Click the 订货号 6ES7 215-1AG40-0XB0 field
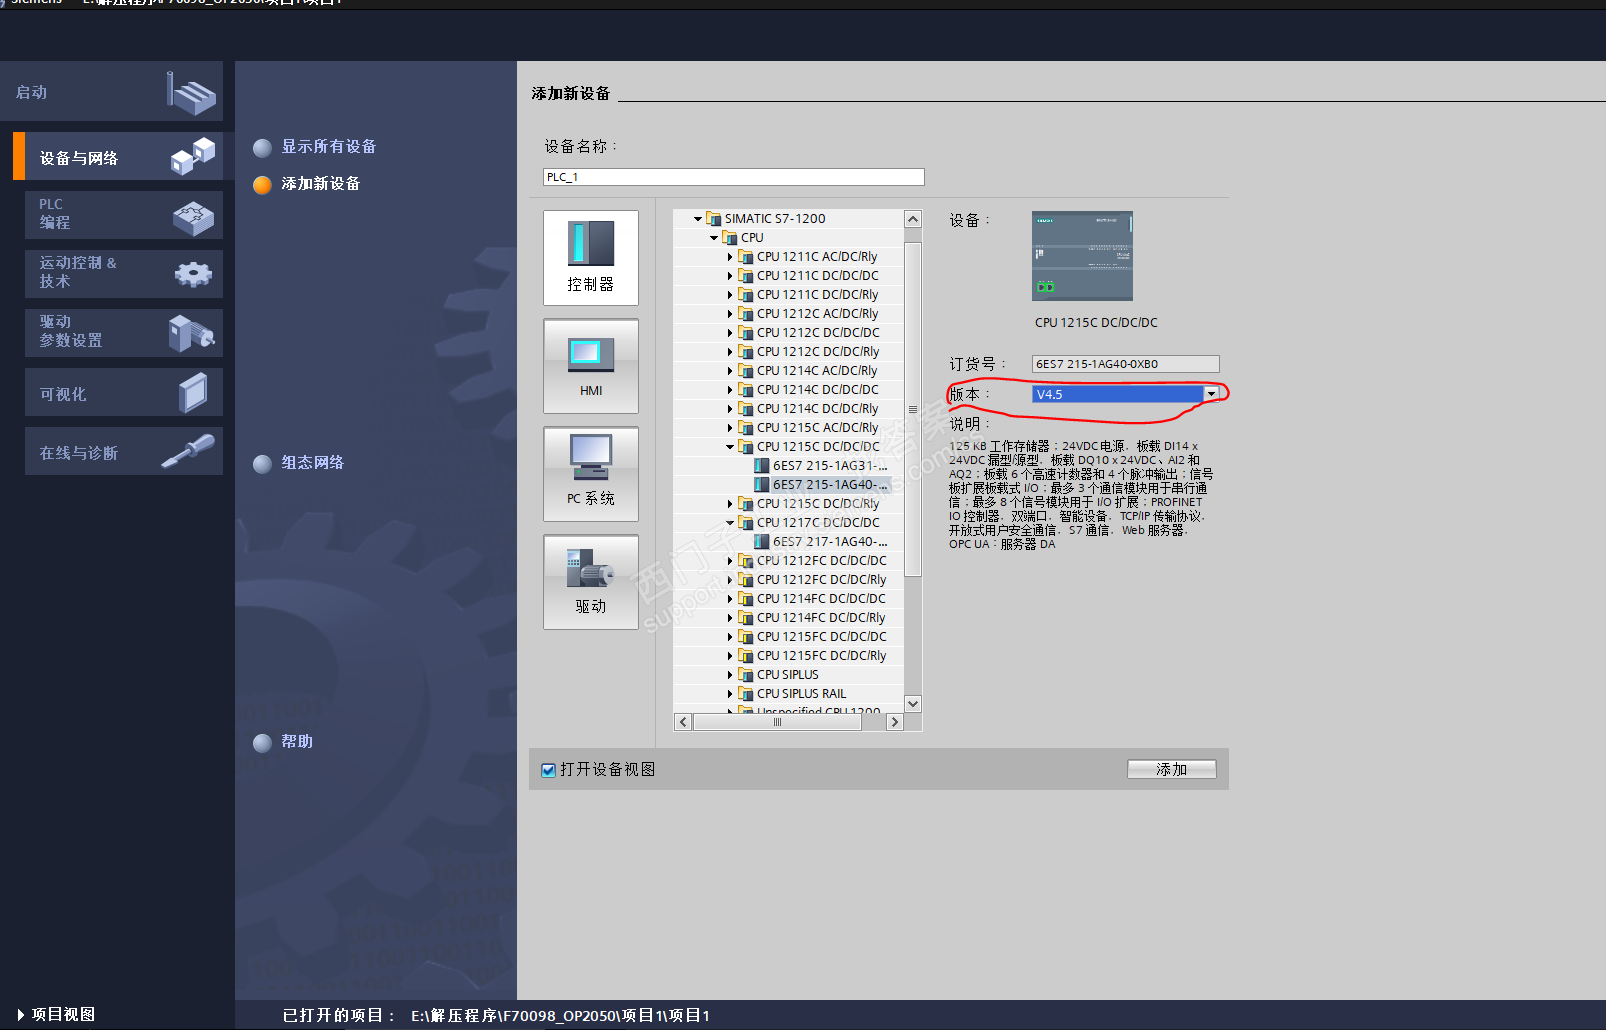The height and width of the screenshot is (1030, 1606). [x=1126, y=364]
